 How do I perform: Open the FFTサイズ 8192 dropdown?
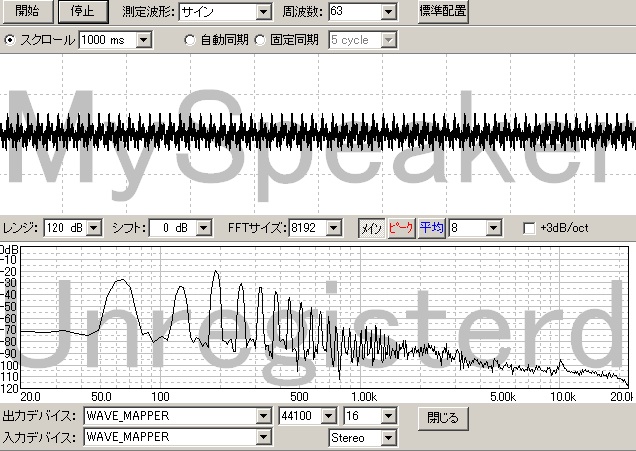point(333,228)
